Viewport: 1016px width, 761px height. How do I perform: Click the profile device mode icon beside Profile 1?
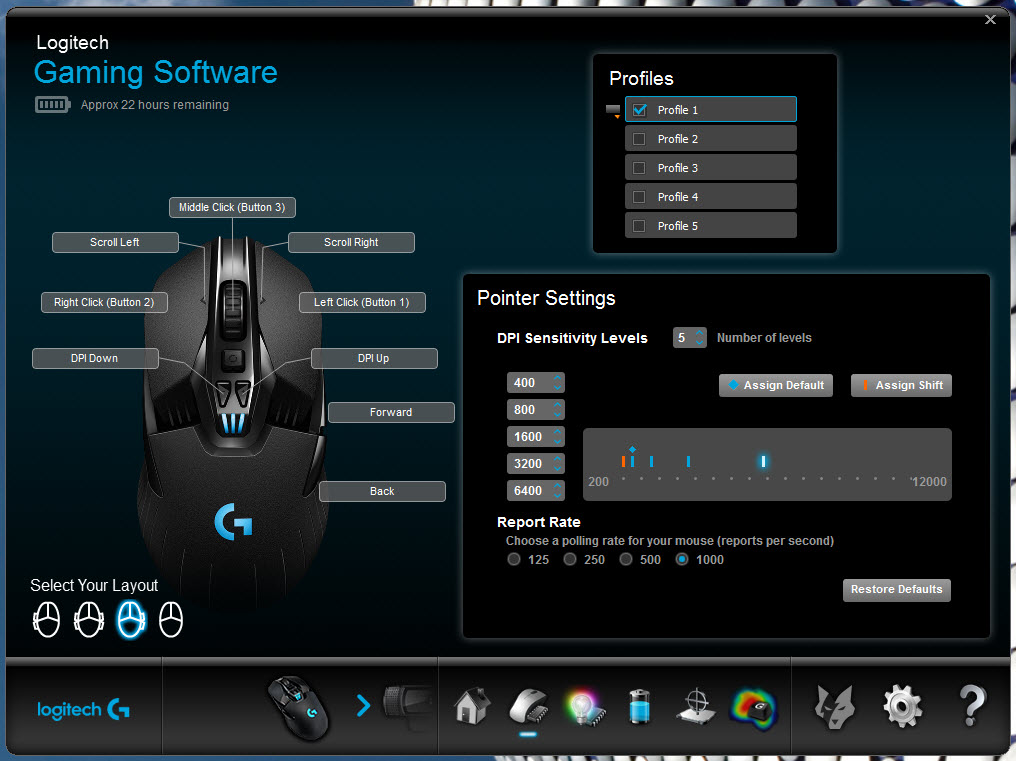pos(613,111)
